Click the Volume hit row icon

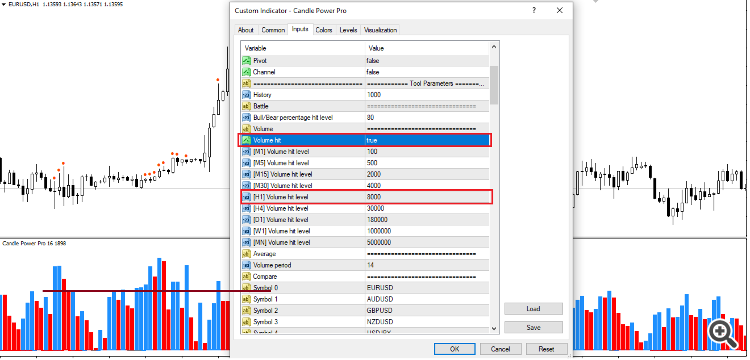click(246, 140)
